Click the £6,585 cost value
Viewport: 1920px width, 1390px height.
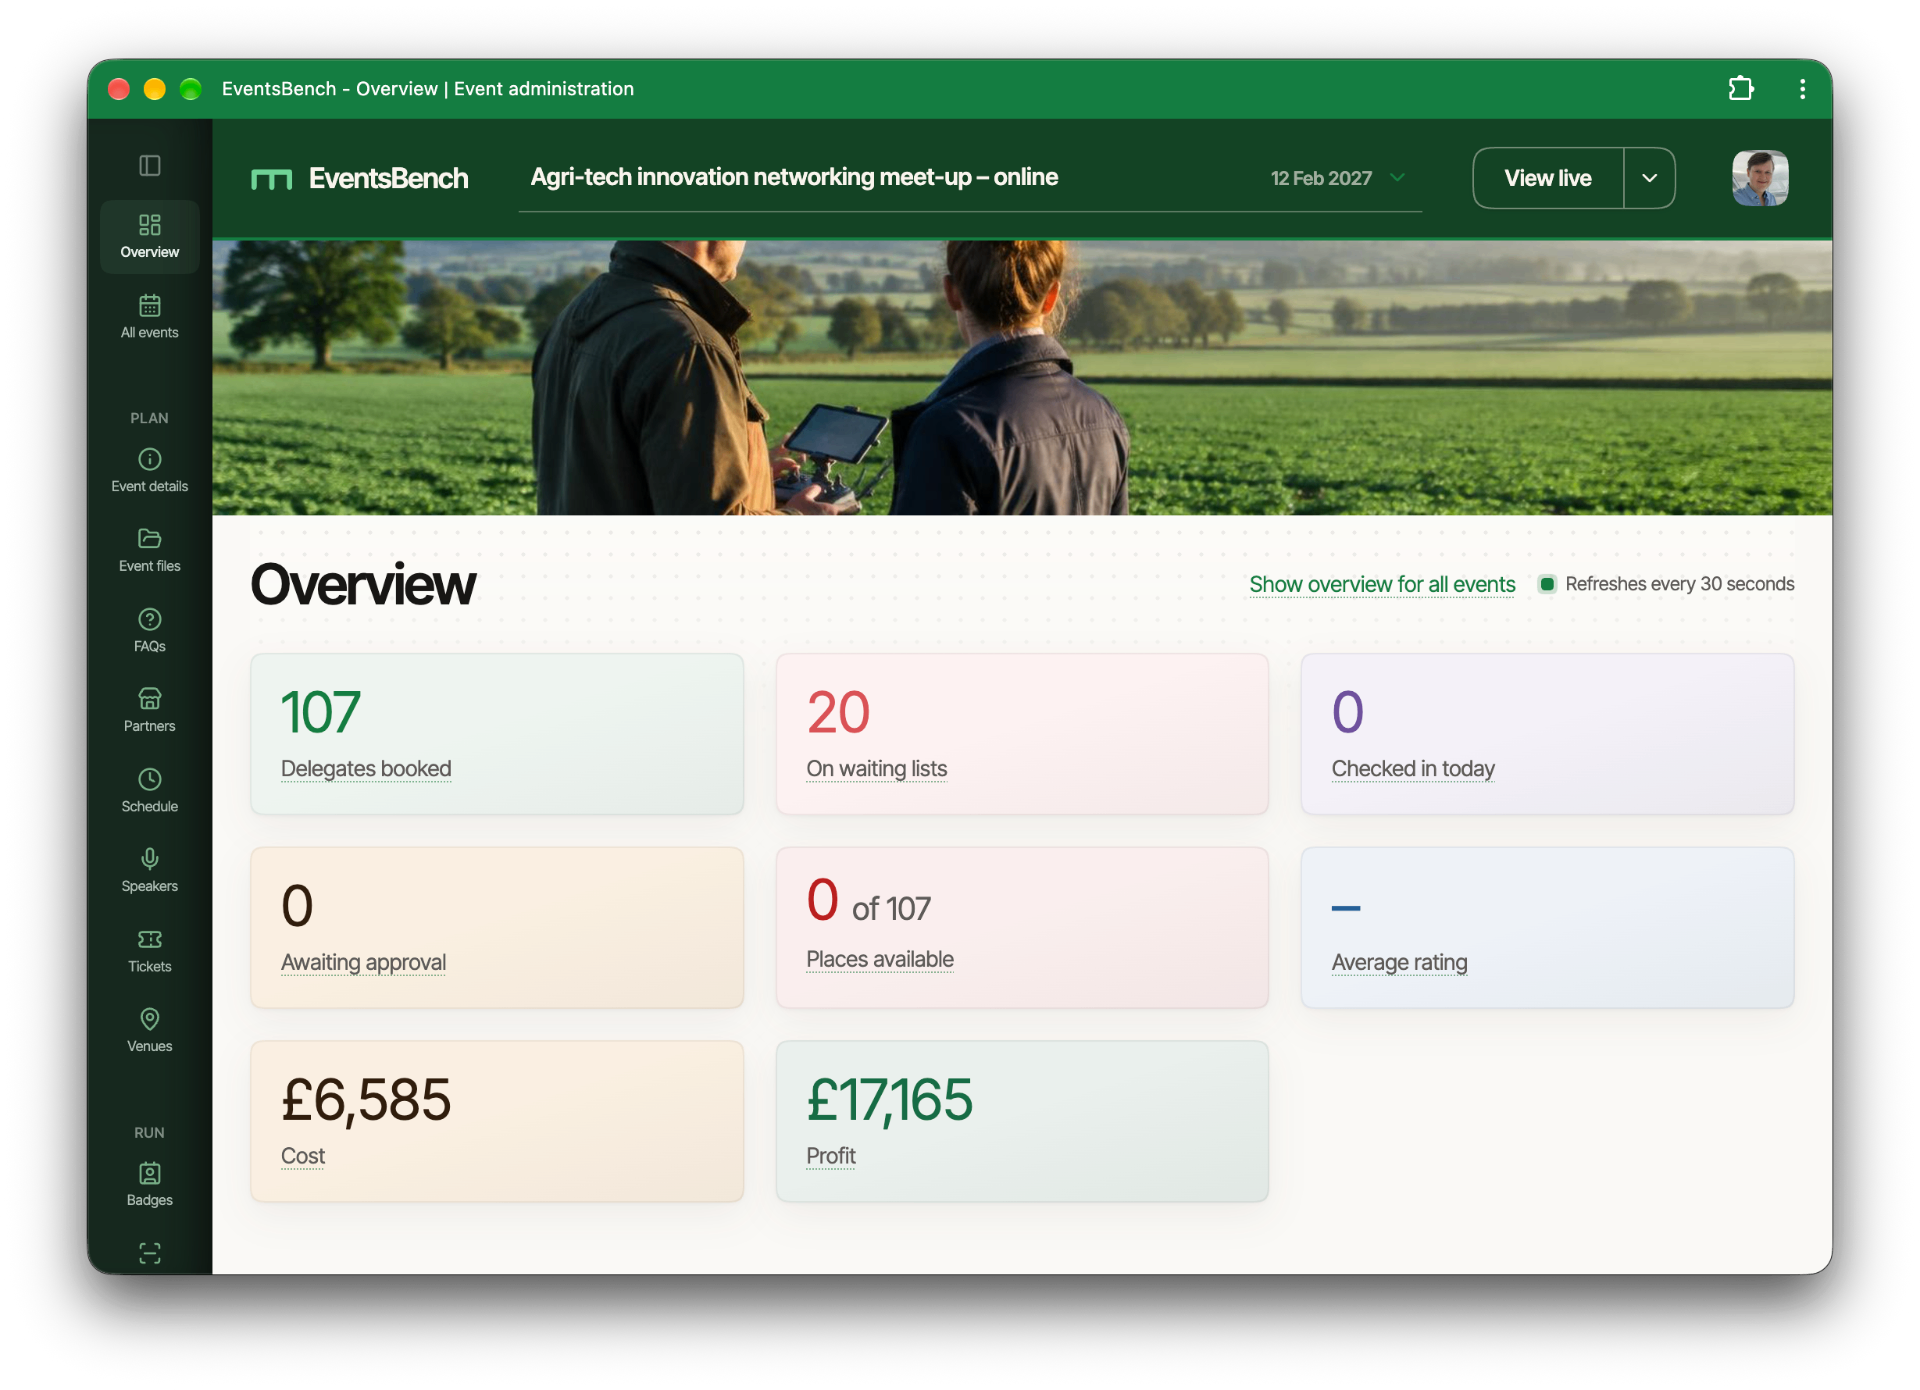tap(366, 1100)
